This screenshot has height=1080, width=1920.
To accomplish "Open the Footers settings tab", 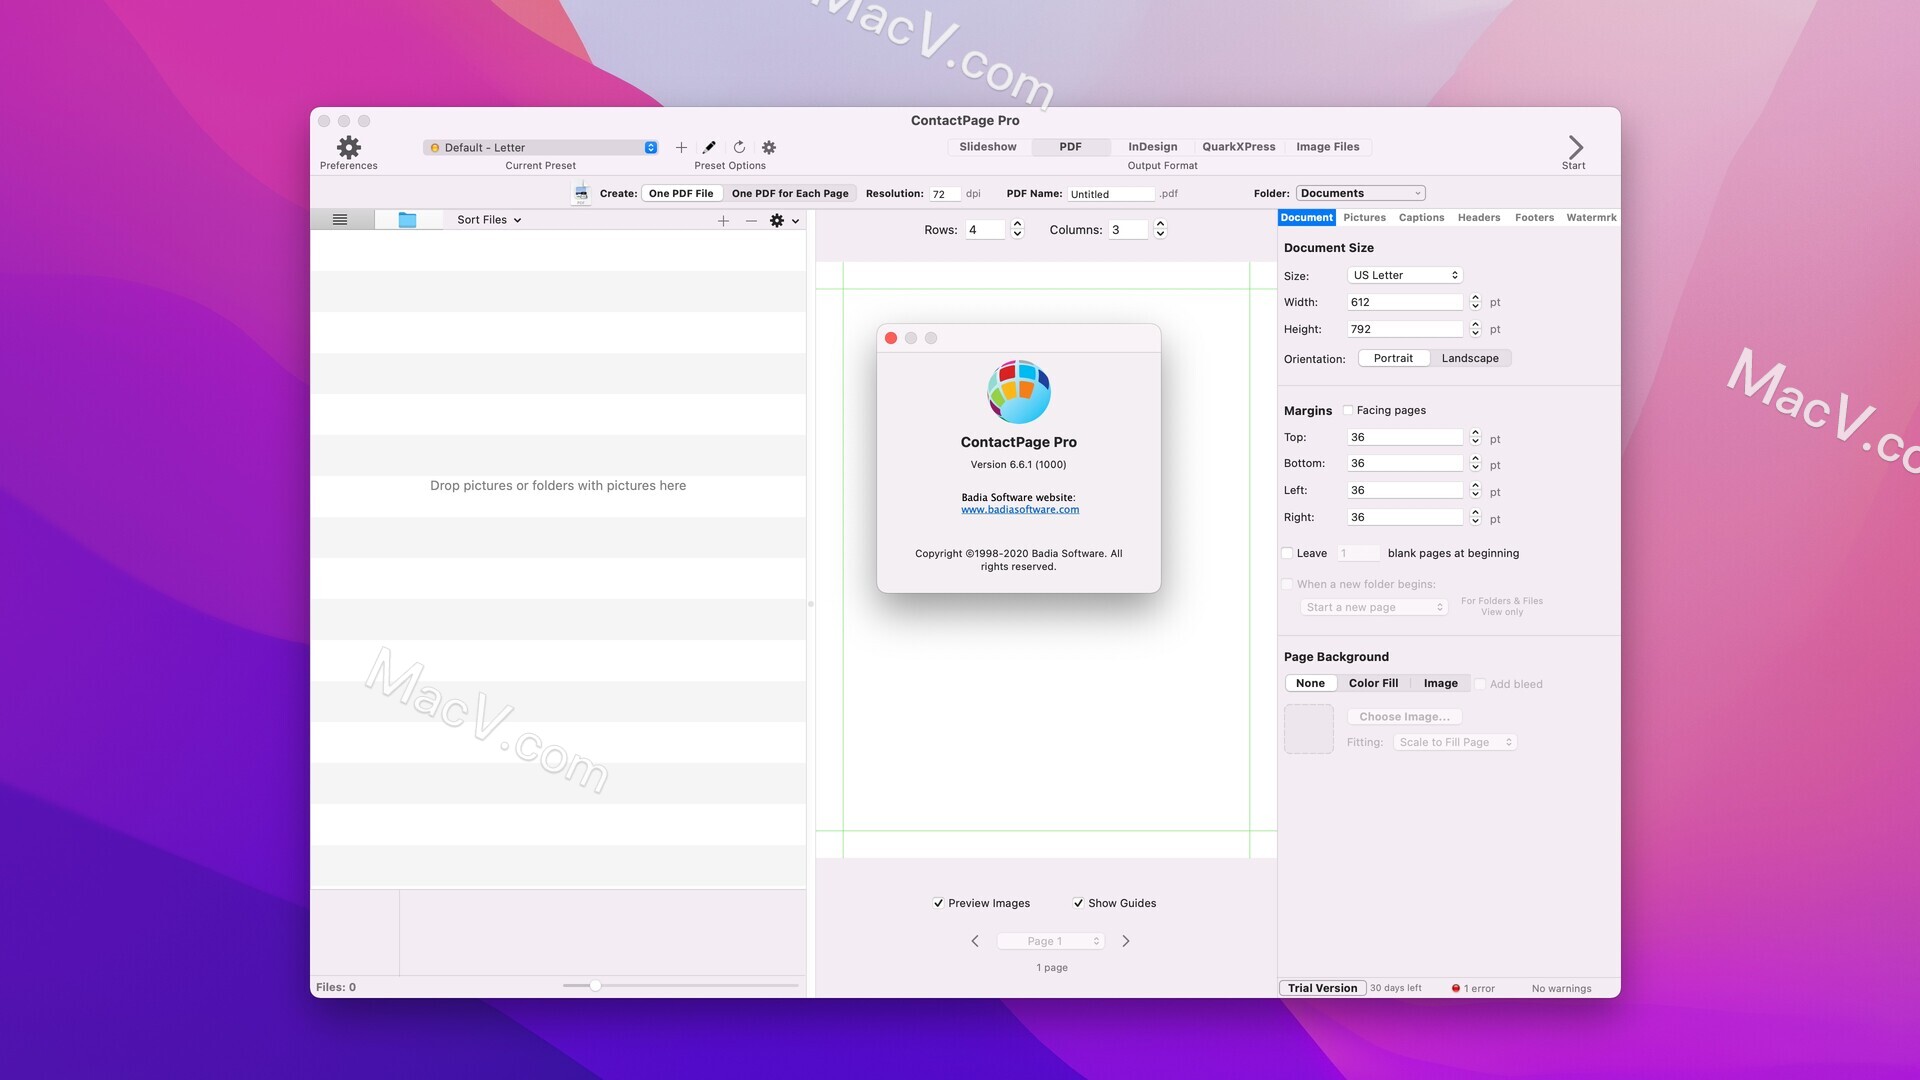I will tap(1534, 217).
